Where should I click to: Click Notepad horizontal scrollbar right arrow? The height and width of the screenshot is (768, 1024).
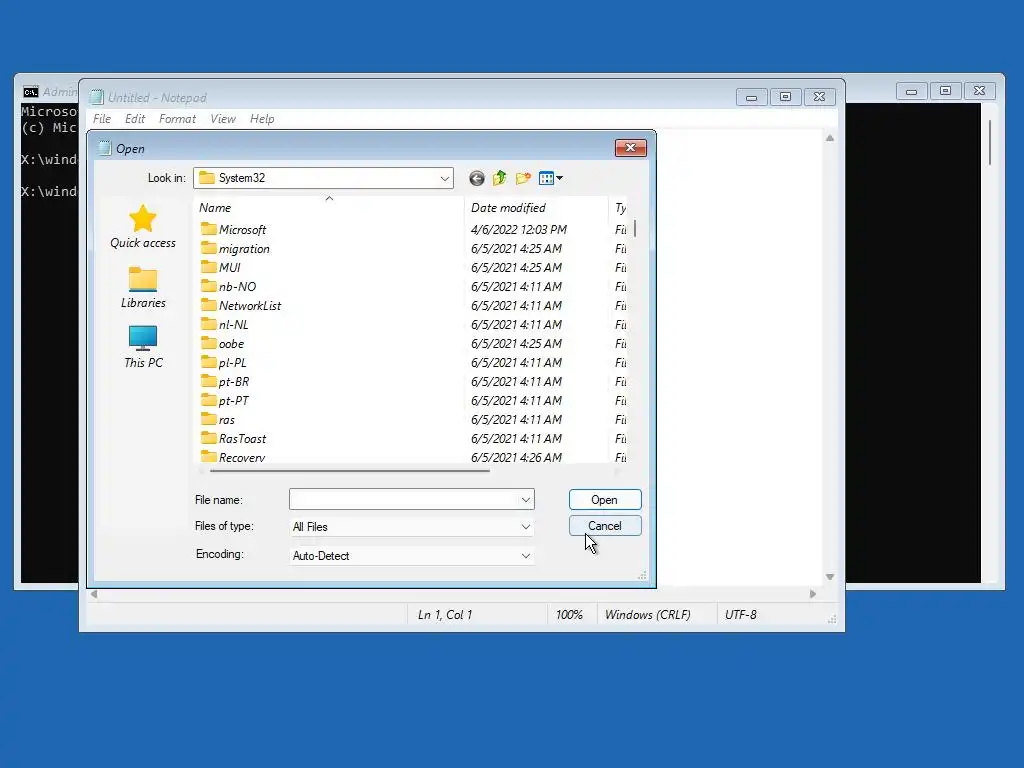(x=812, y=594)
